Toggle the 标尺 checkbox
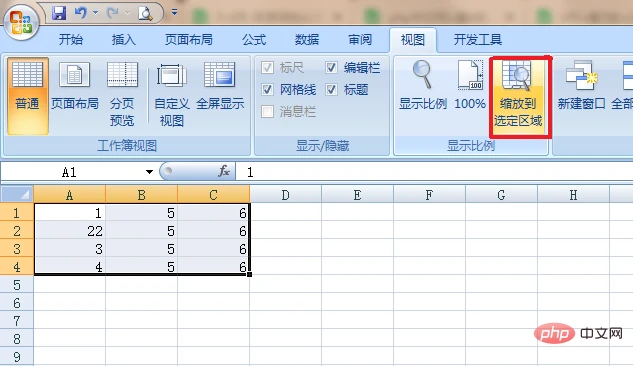Screen dimensions: 633x366 267,67
